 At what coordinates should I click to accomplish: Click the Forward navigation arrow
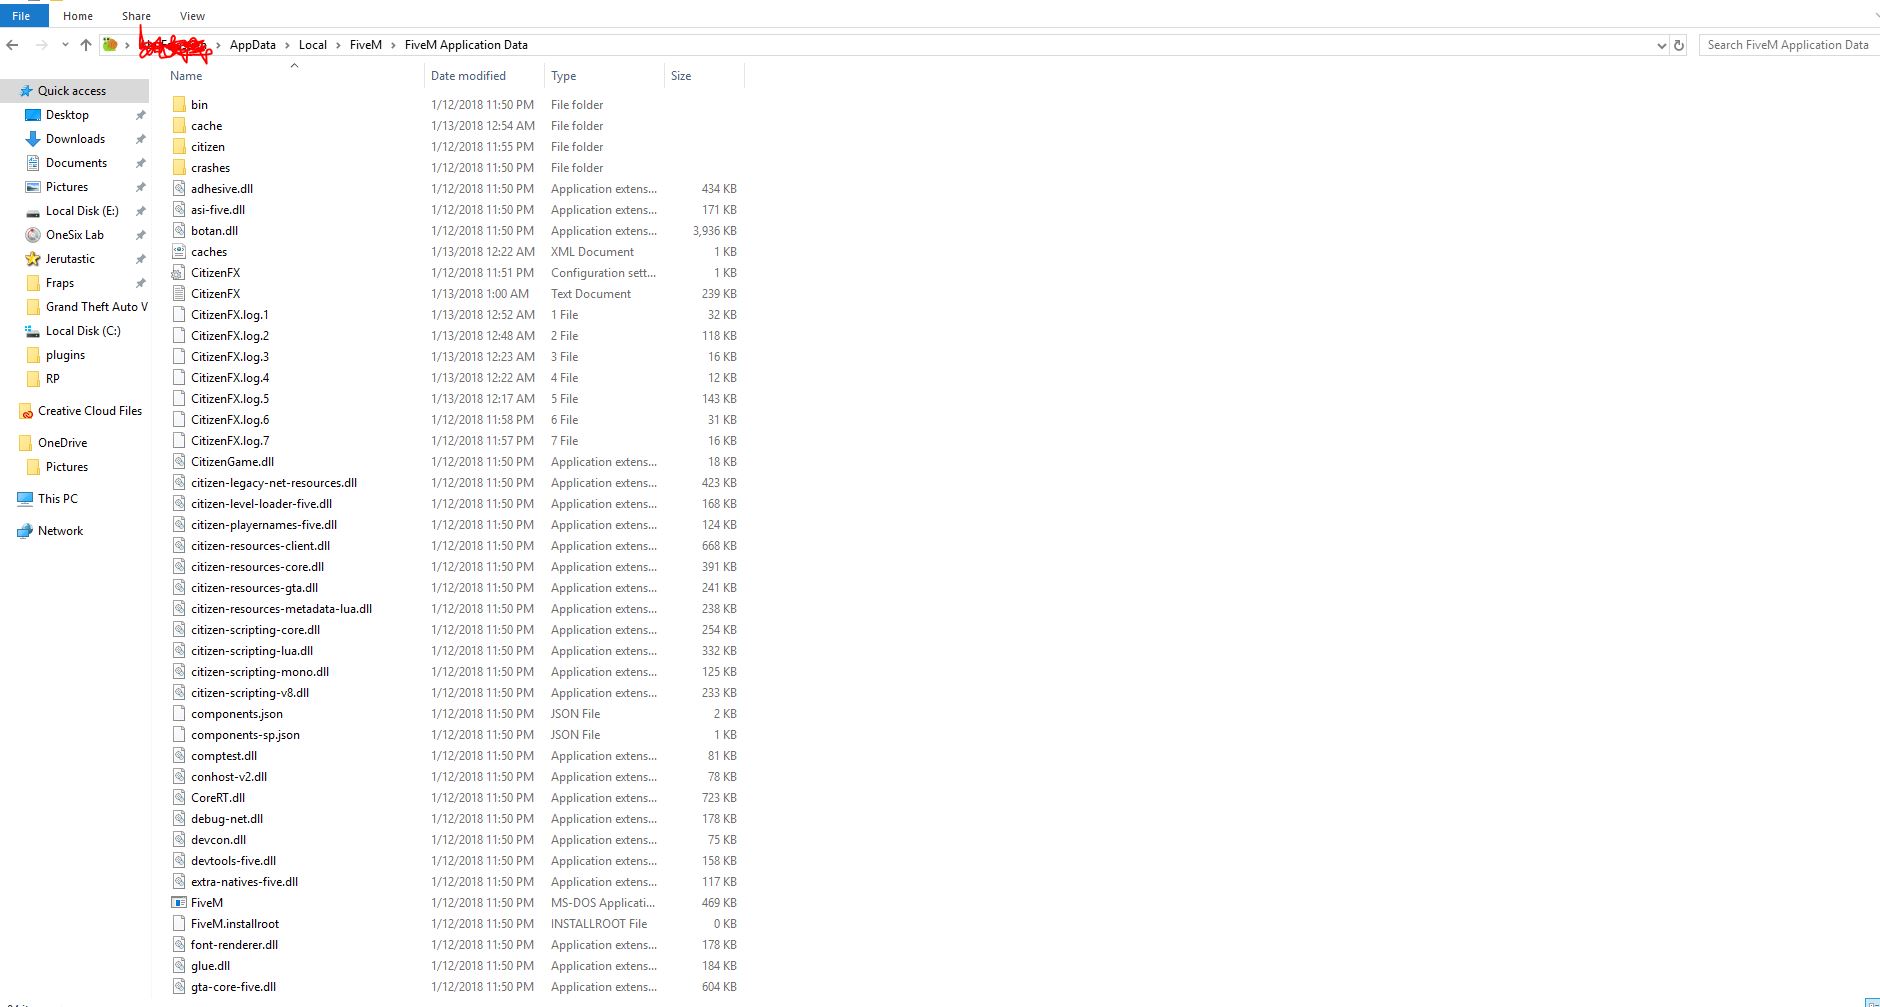point(41,45)
